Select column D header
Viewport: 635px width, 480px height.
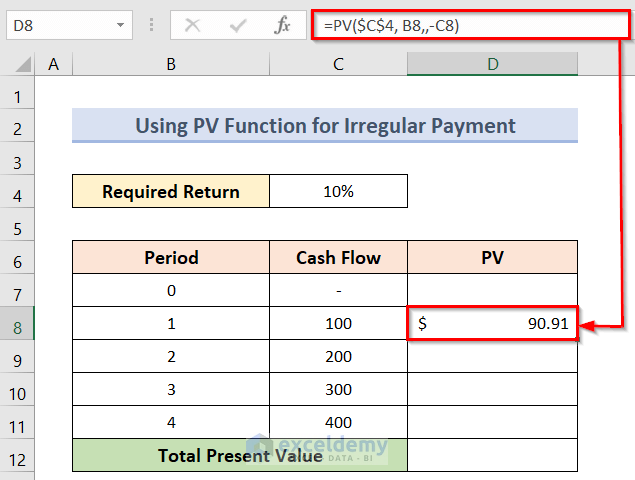492,64
